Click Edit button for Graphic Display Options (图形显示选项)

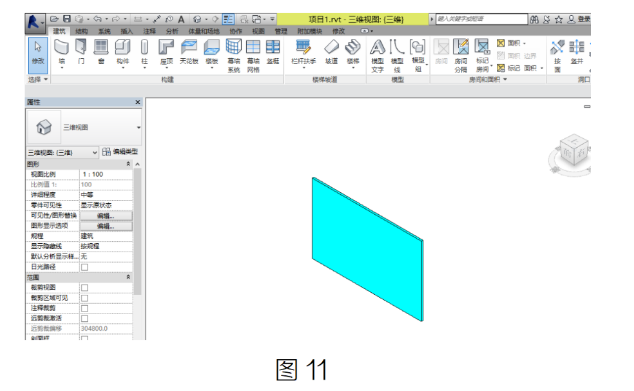click(106, 226)
